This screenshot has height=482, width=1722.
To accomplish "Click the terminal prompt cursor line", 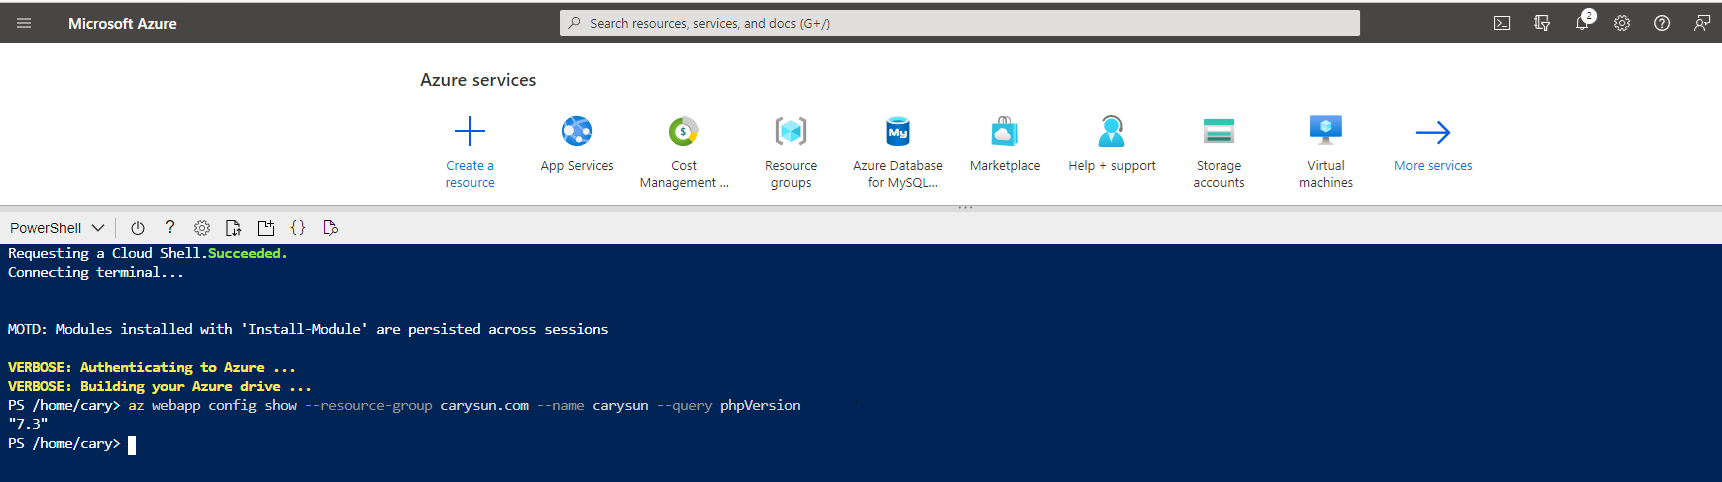I will click(x=72, y=444).
